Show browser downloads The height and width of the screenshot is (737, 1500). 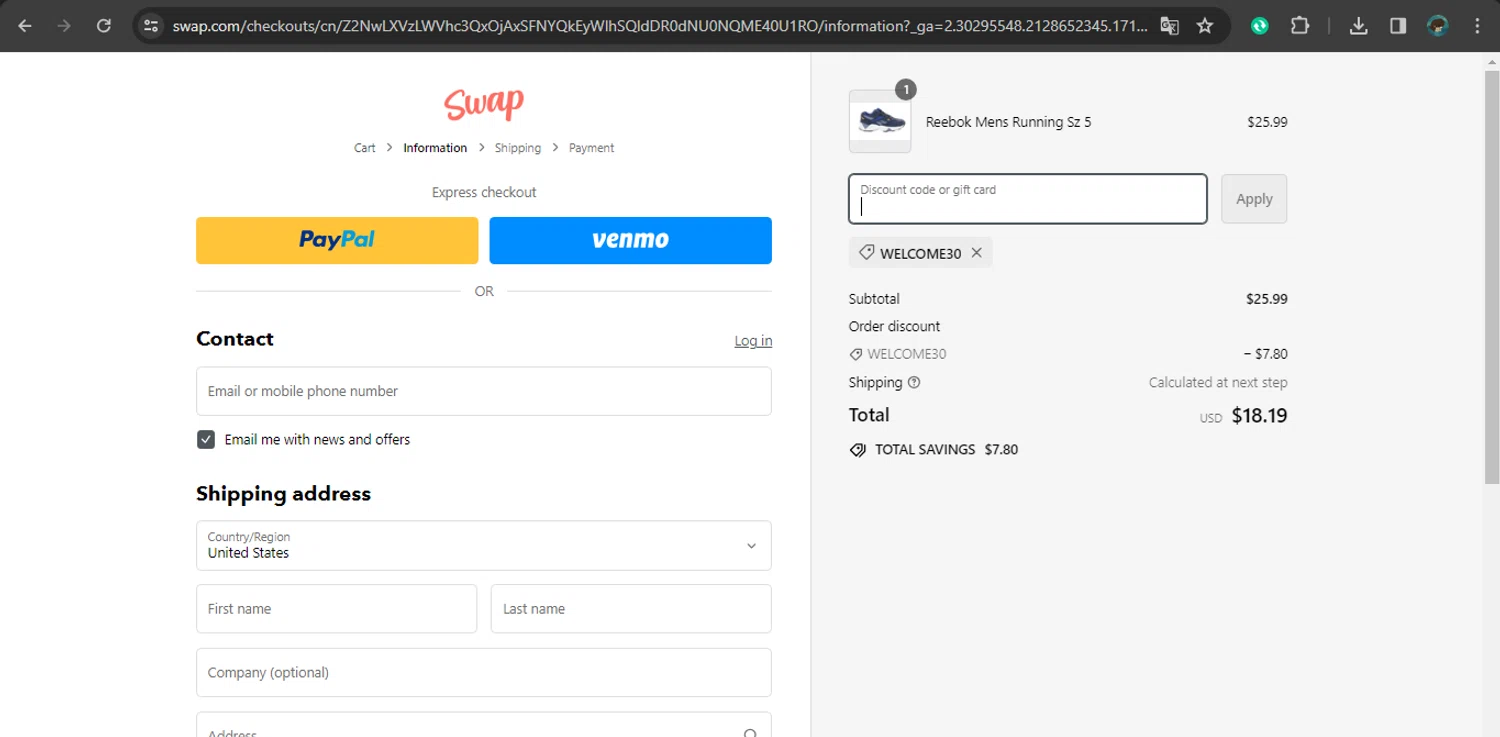click(x=1358, y=26)
